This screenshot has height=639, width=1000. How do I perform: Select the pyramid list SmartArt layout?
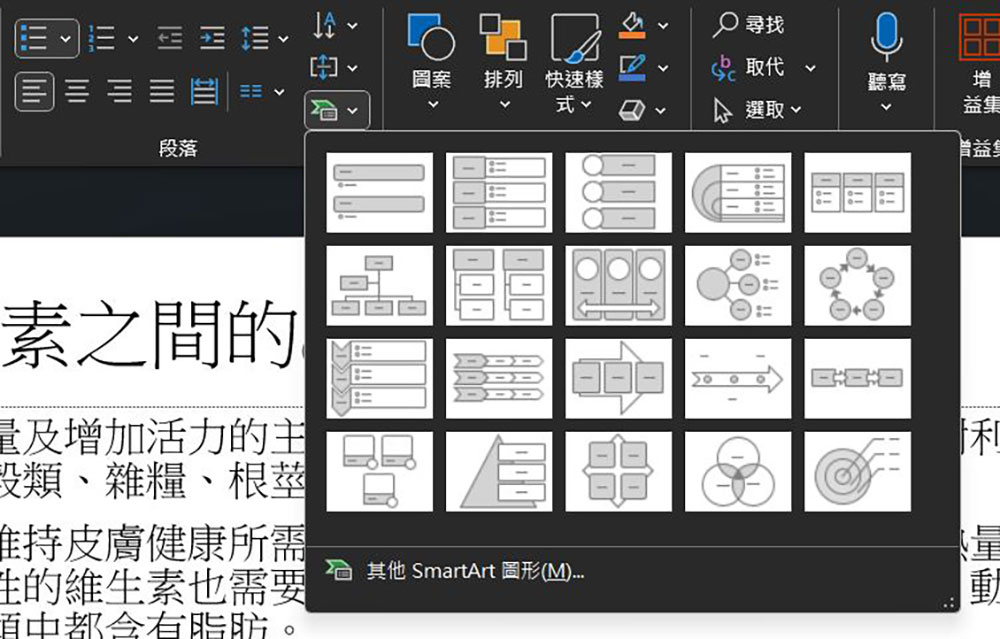tap(498, 471)
